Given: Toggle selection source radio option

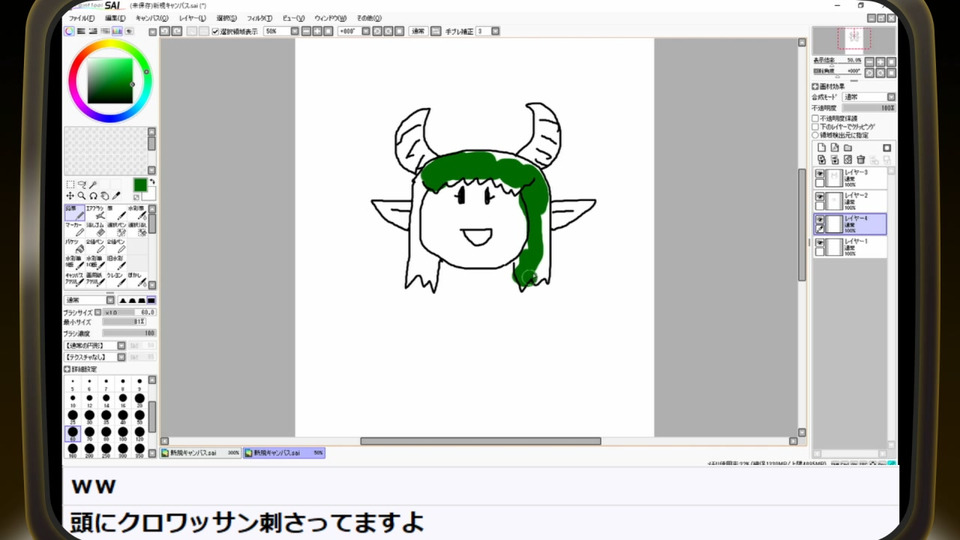Looking at the screenshot, I should (x=816, y=135).
